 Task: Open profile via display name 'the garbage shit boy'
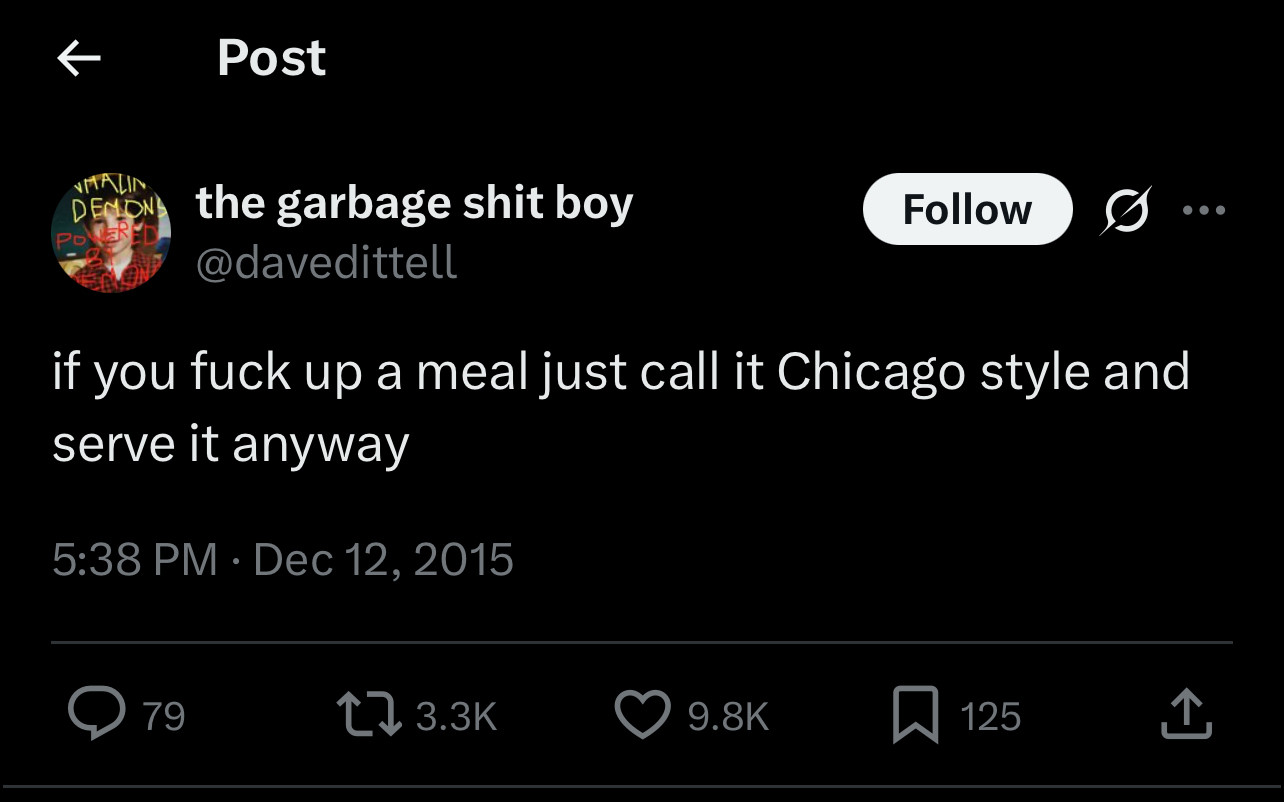tap(415, 203)
